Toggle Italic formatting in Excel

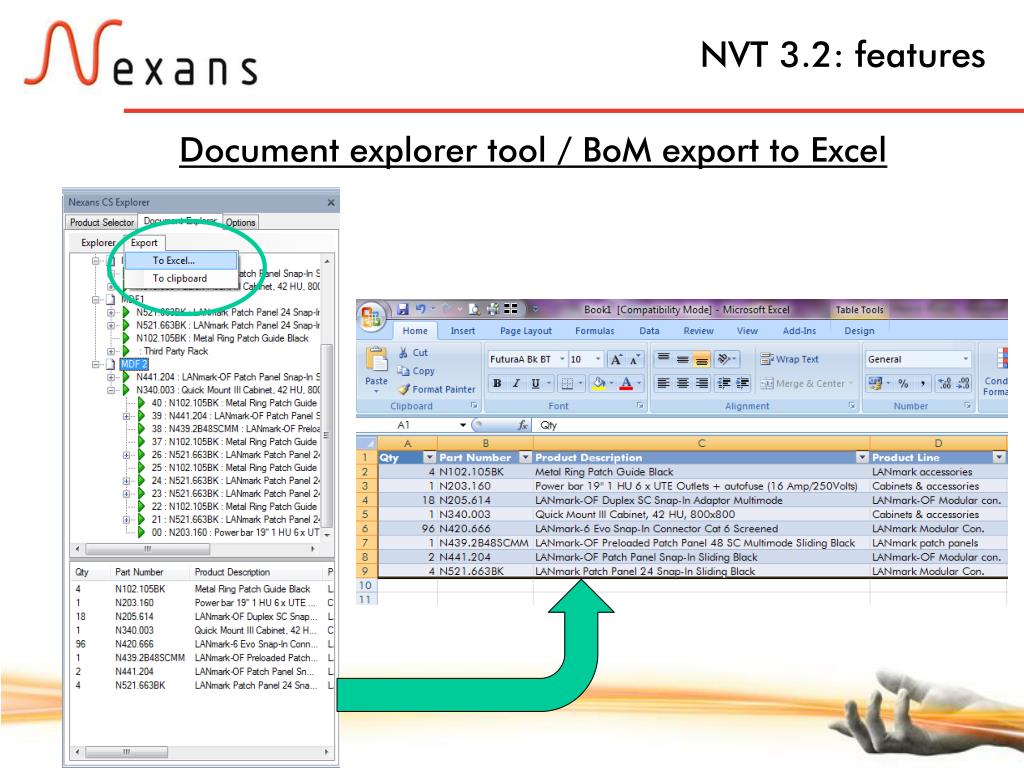[516, 383]
